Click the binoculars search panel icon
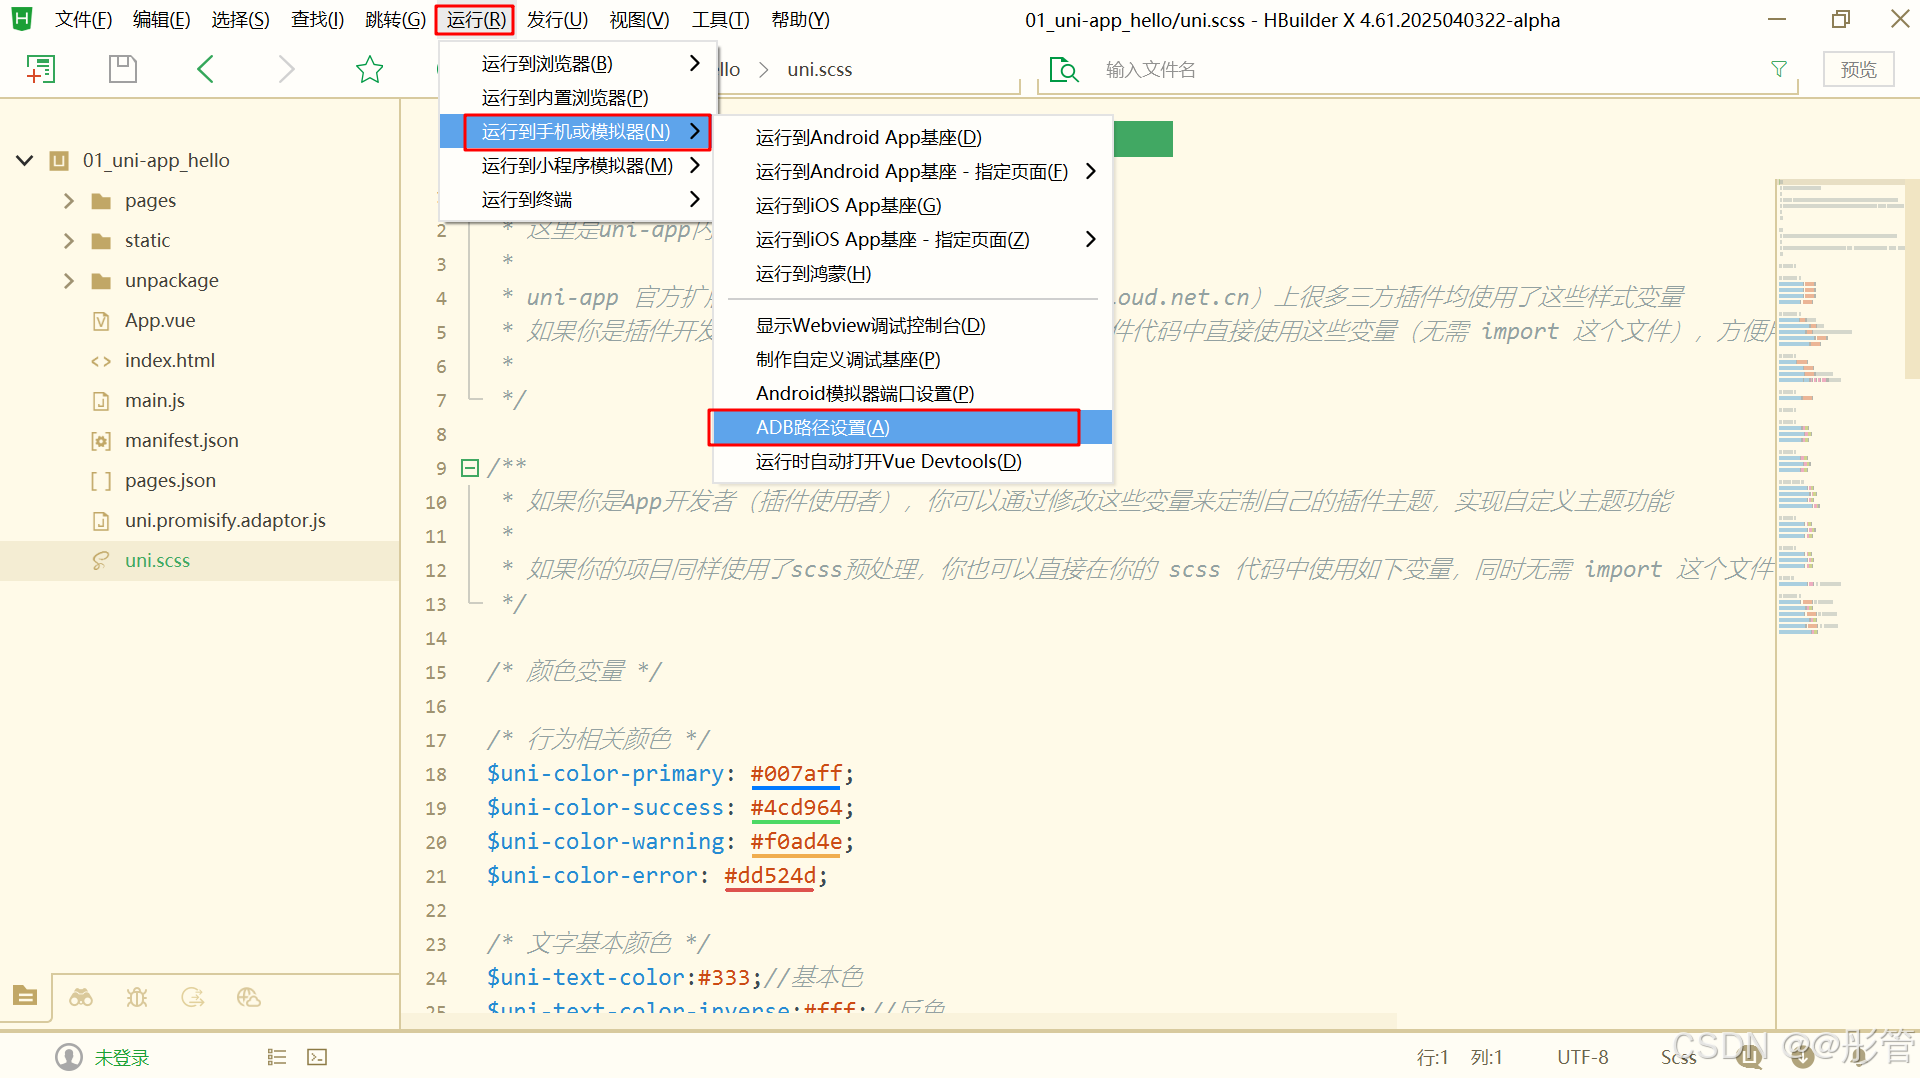Screen dimensions: 1920x1078 point(81,997)
